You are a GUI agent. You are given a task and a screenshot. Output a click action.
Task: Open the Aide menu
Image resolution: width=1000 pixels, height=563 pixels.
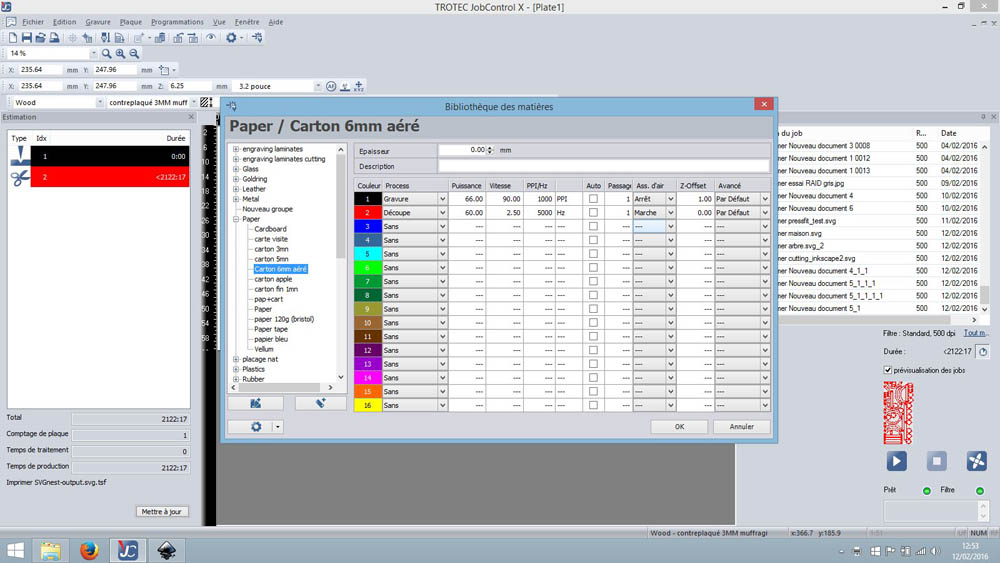click(276, 22)
